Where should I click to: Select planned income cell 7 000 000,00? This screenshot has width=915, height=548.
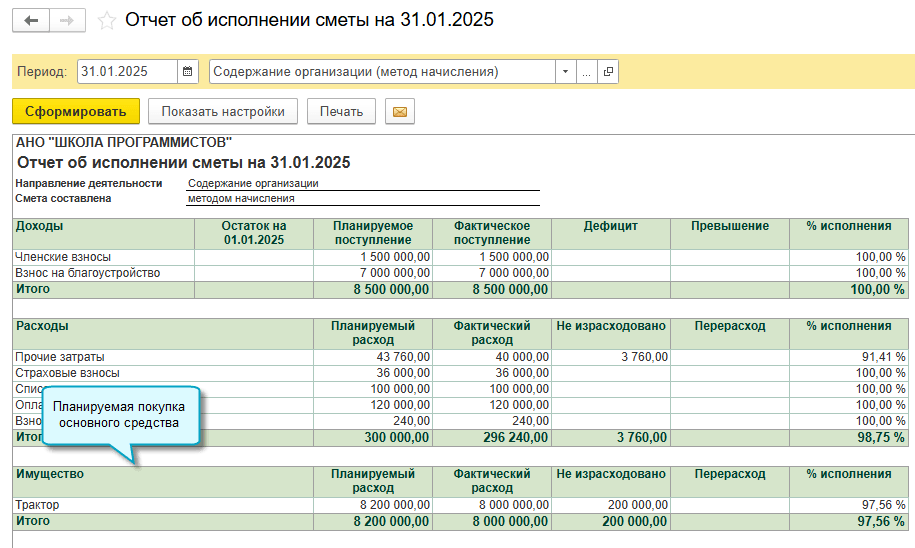373,273
